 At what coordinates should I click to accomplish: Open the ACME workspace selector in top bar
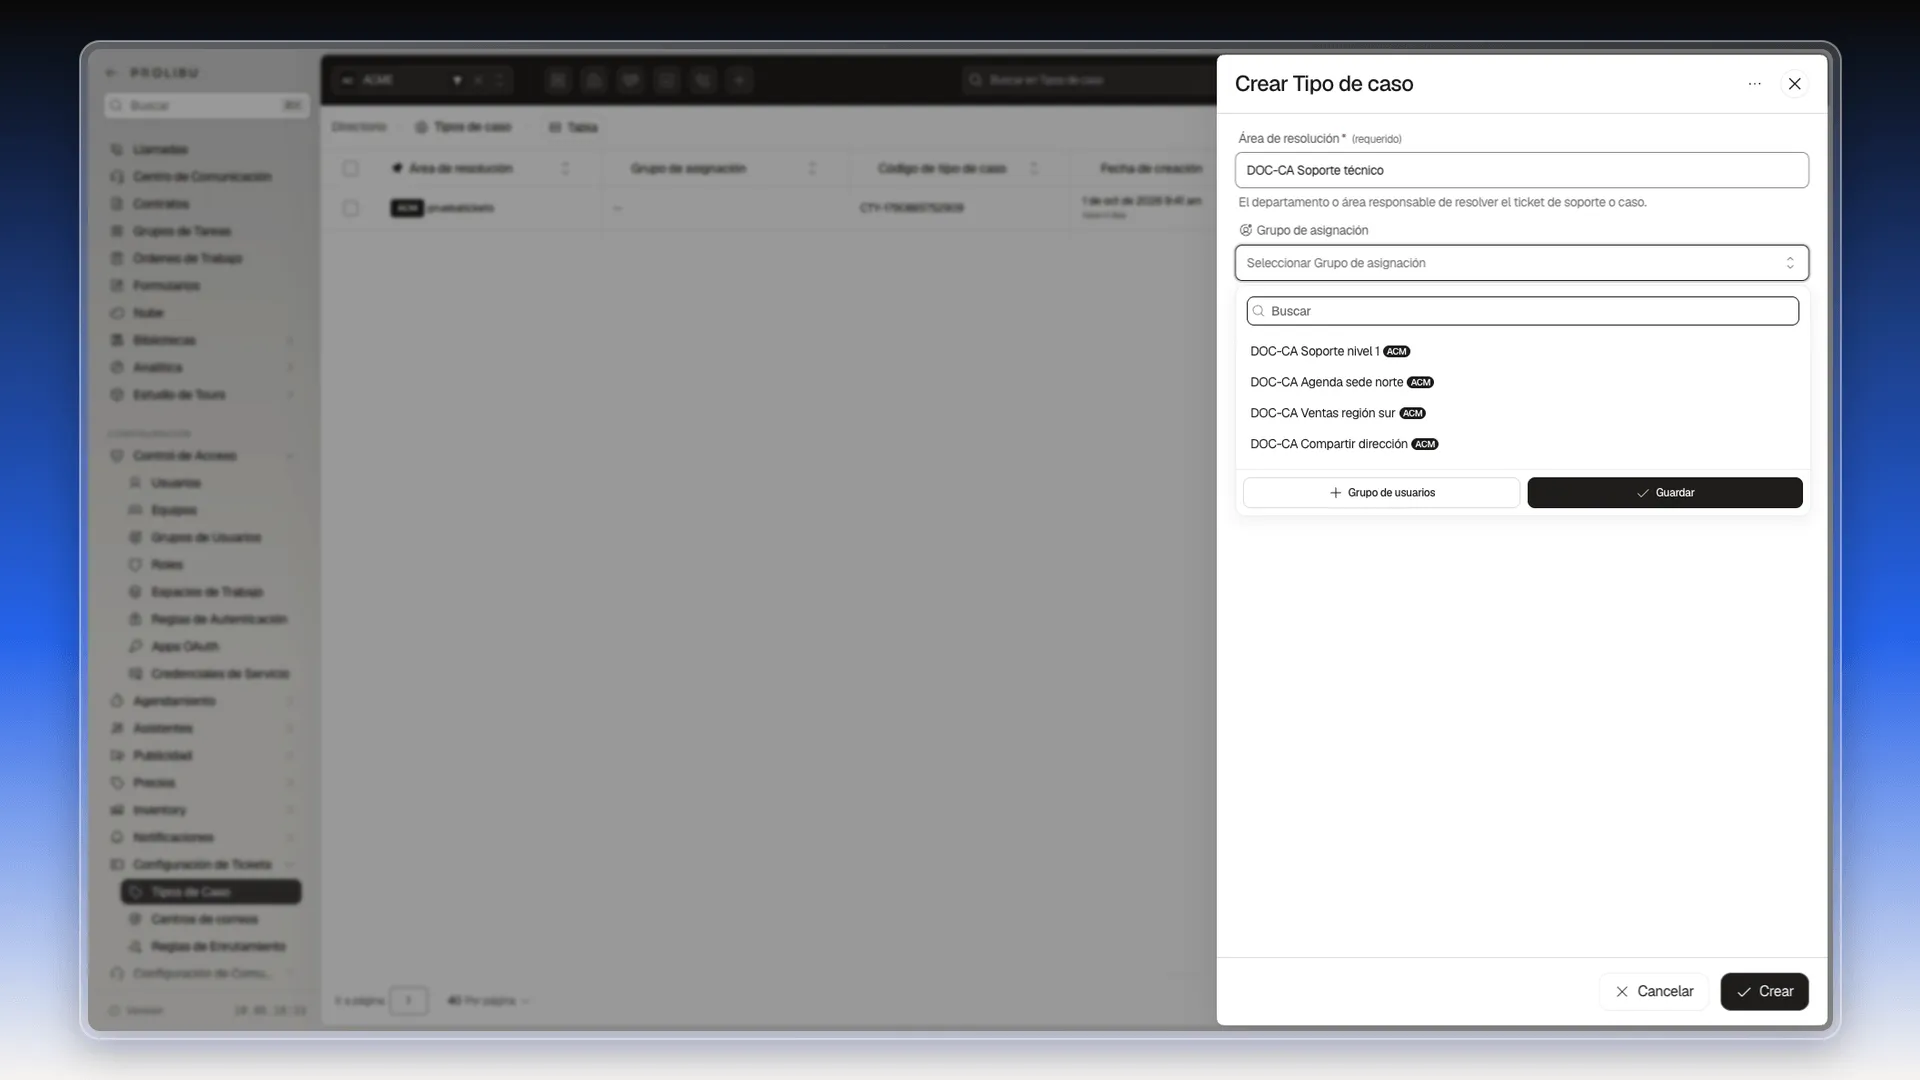(x=420, y=80)
